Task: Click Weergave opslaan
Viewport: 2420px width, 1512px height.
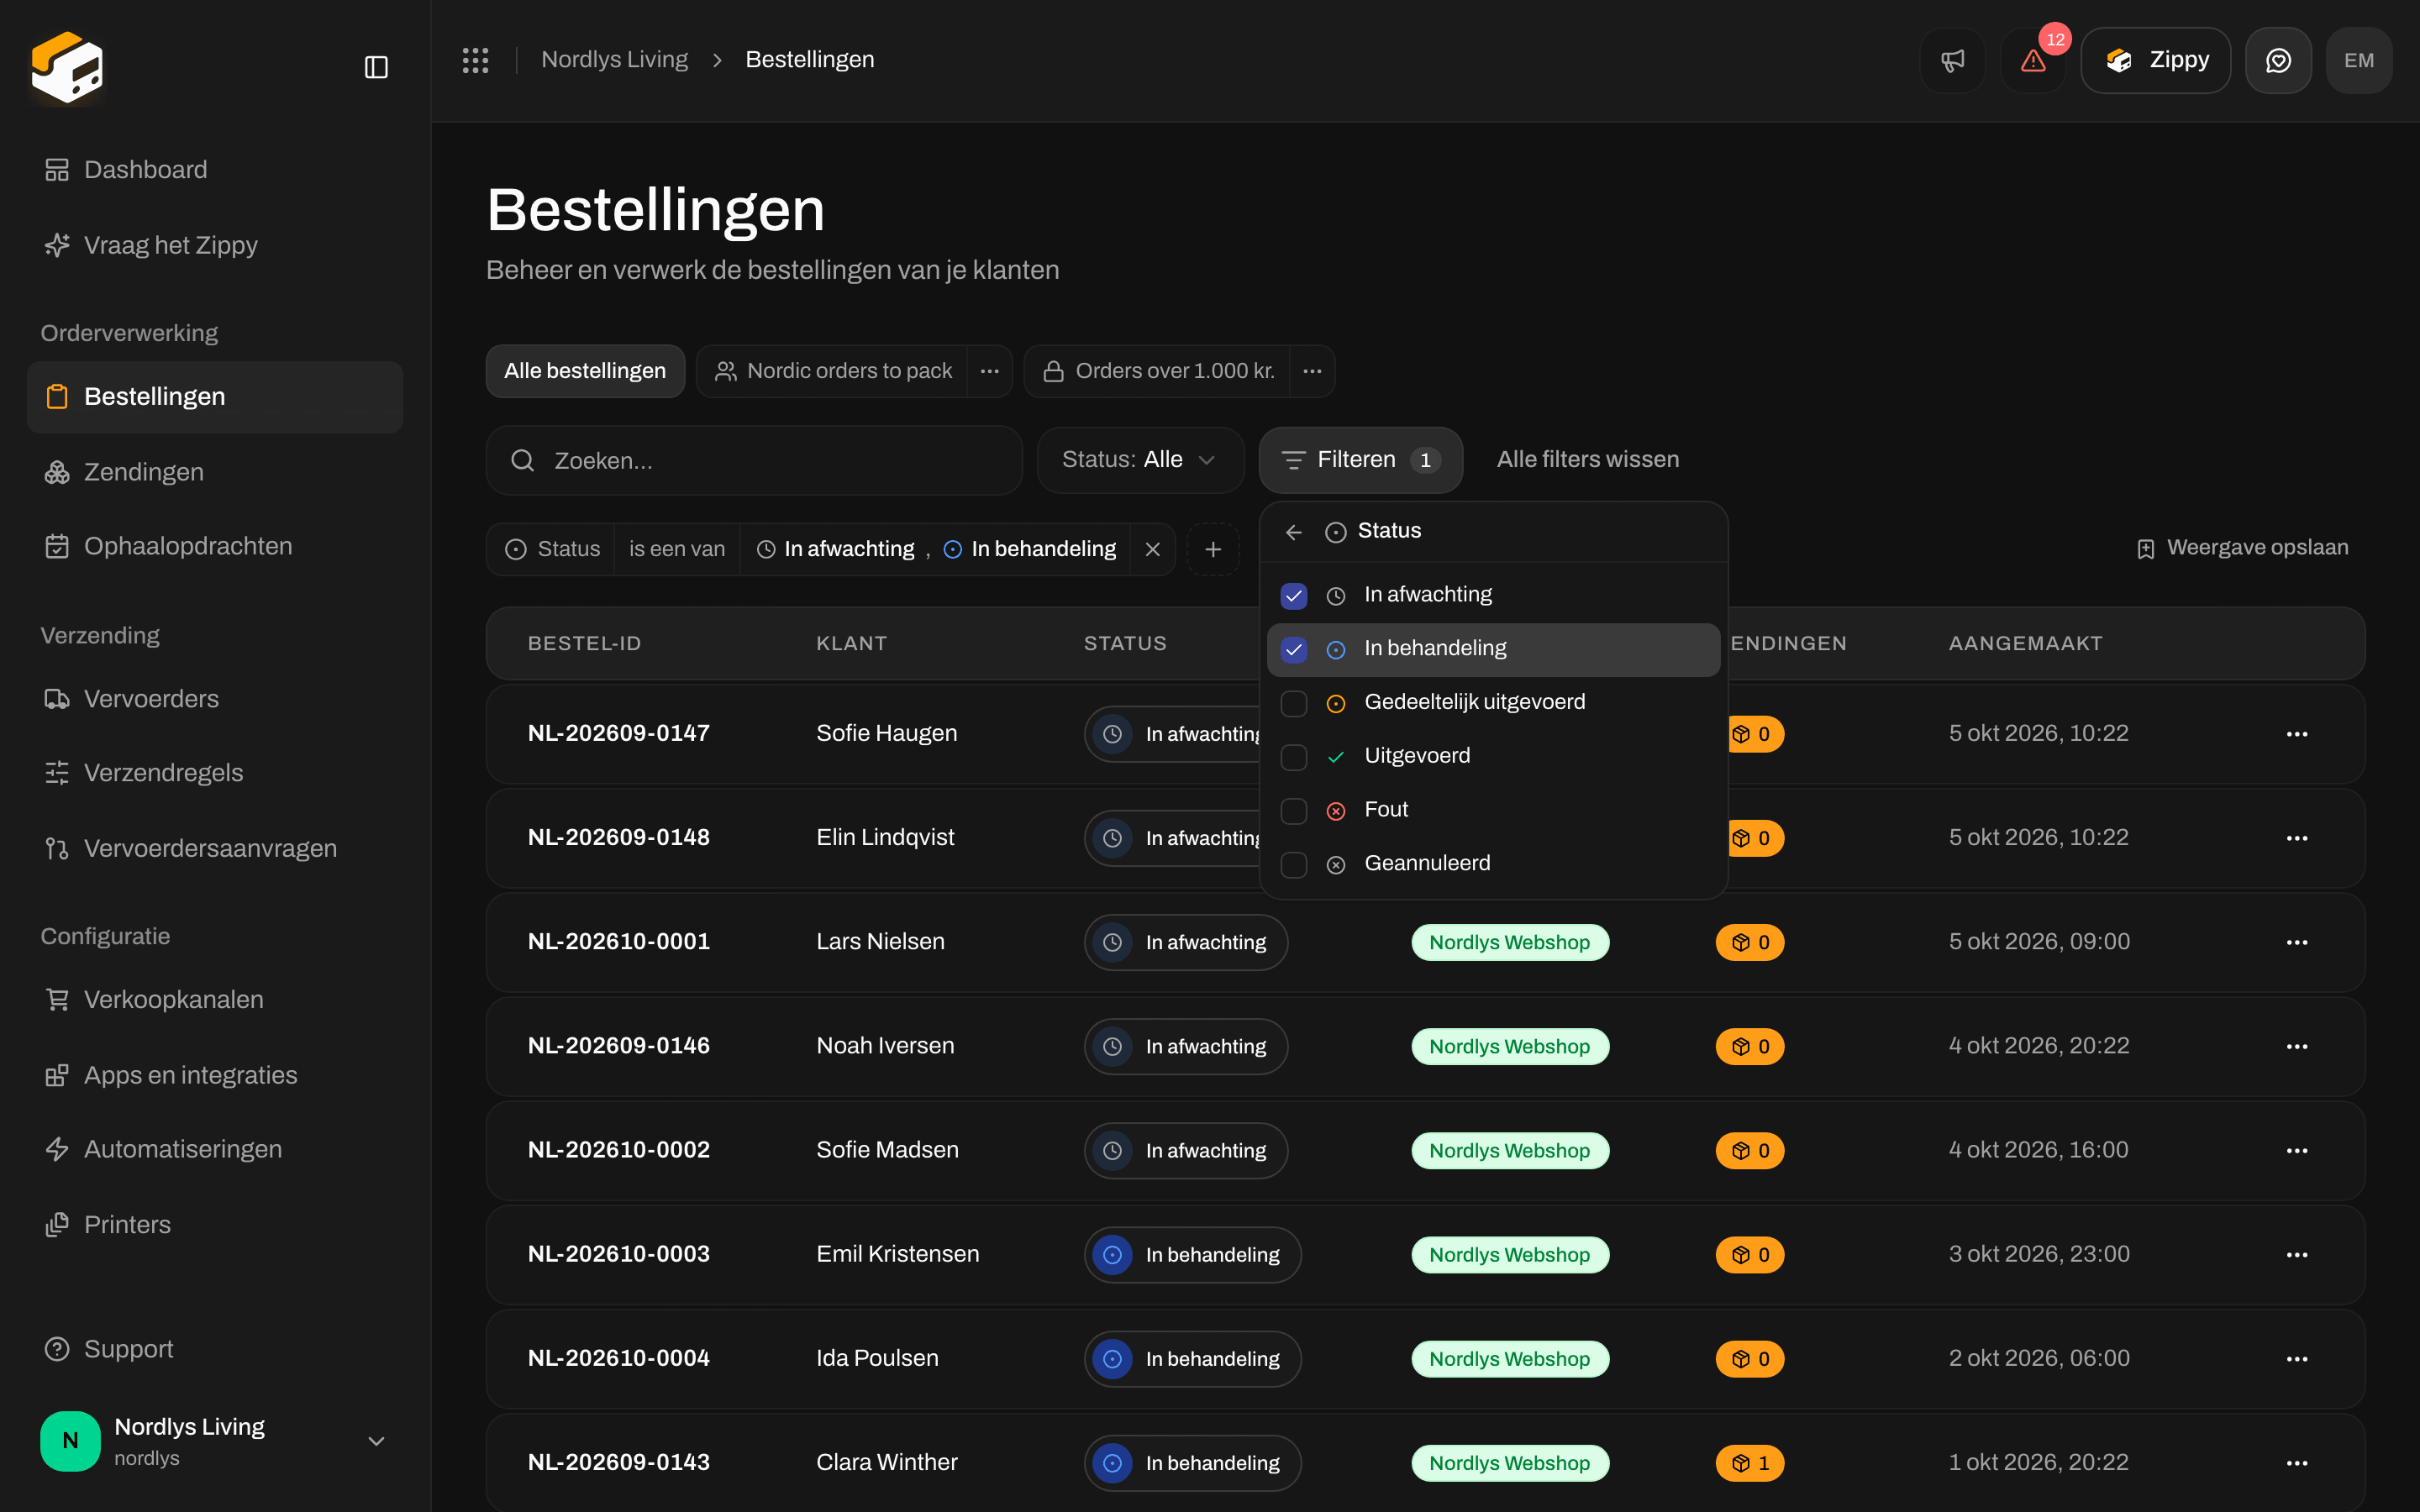Action: pos(2242,548)
